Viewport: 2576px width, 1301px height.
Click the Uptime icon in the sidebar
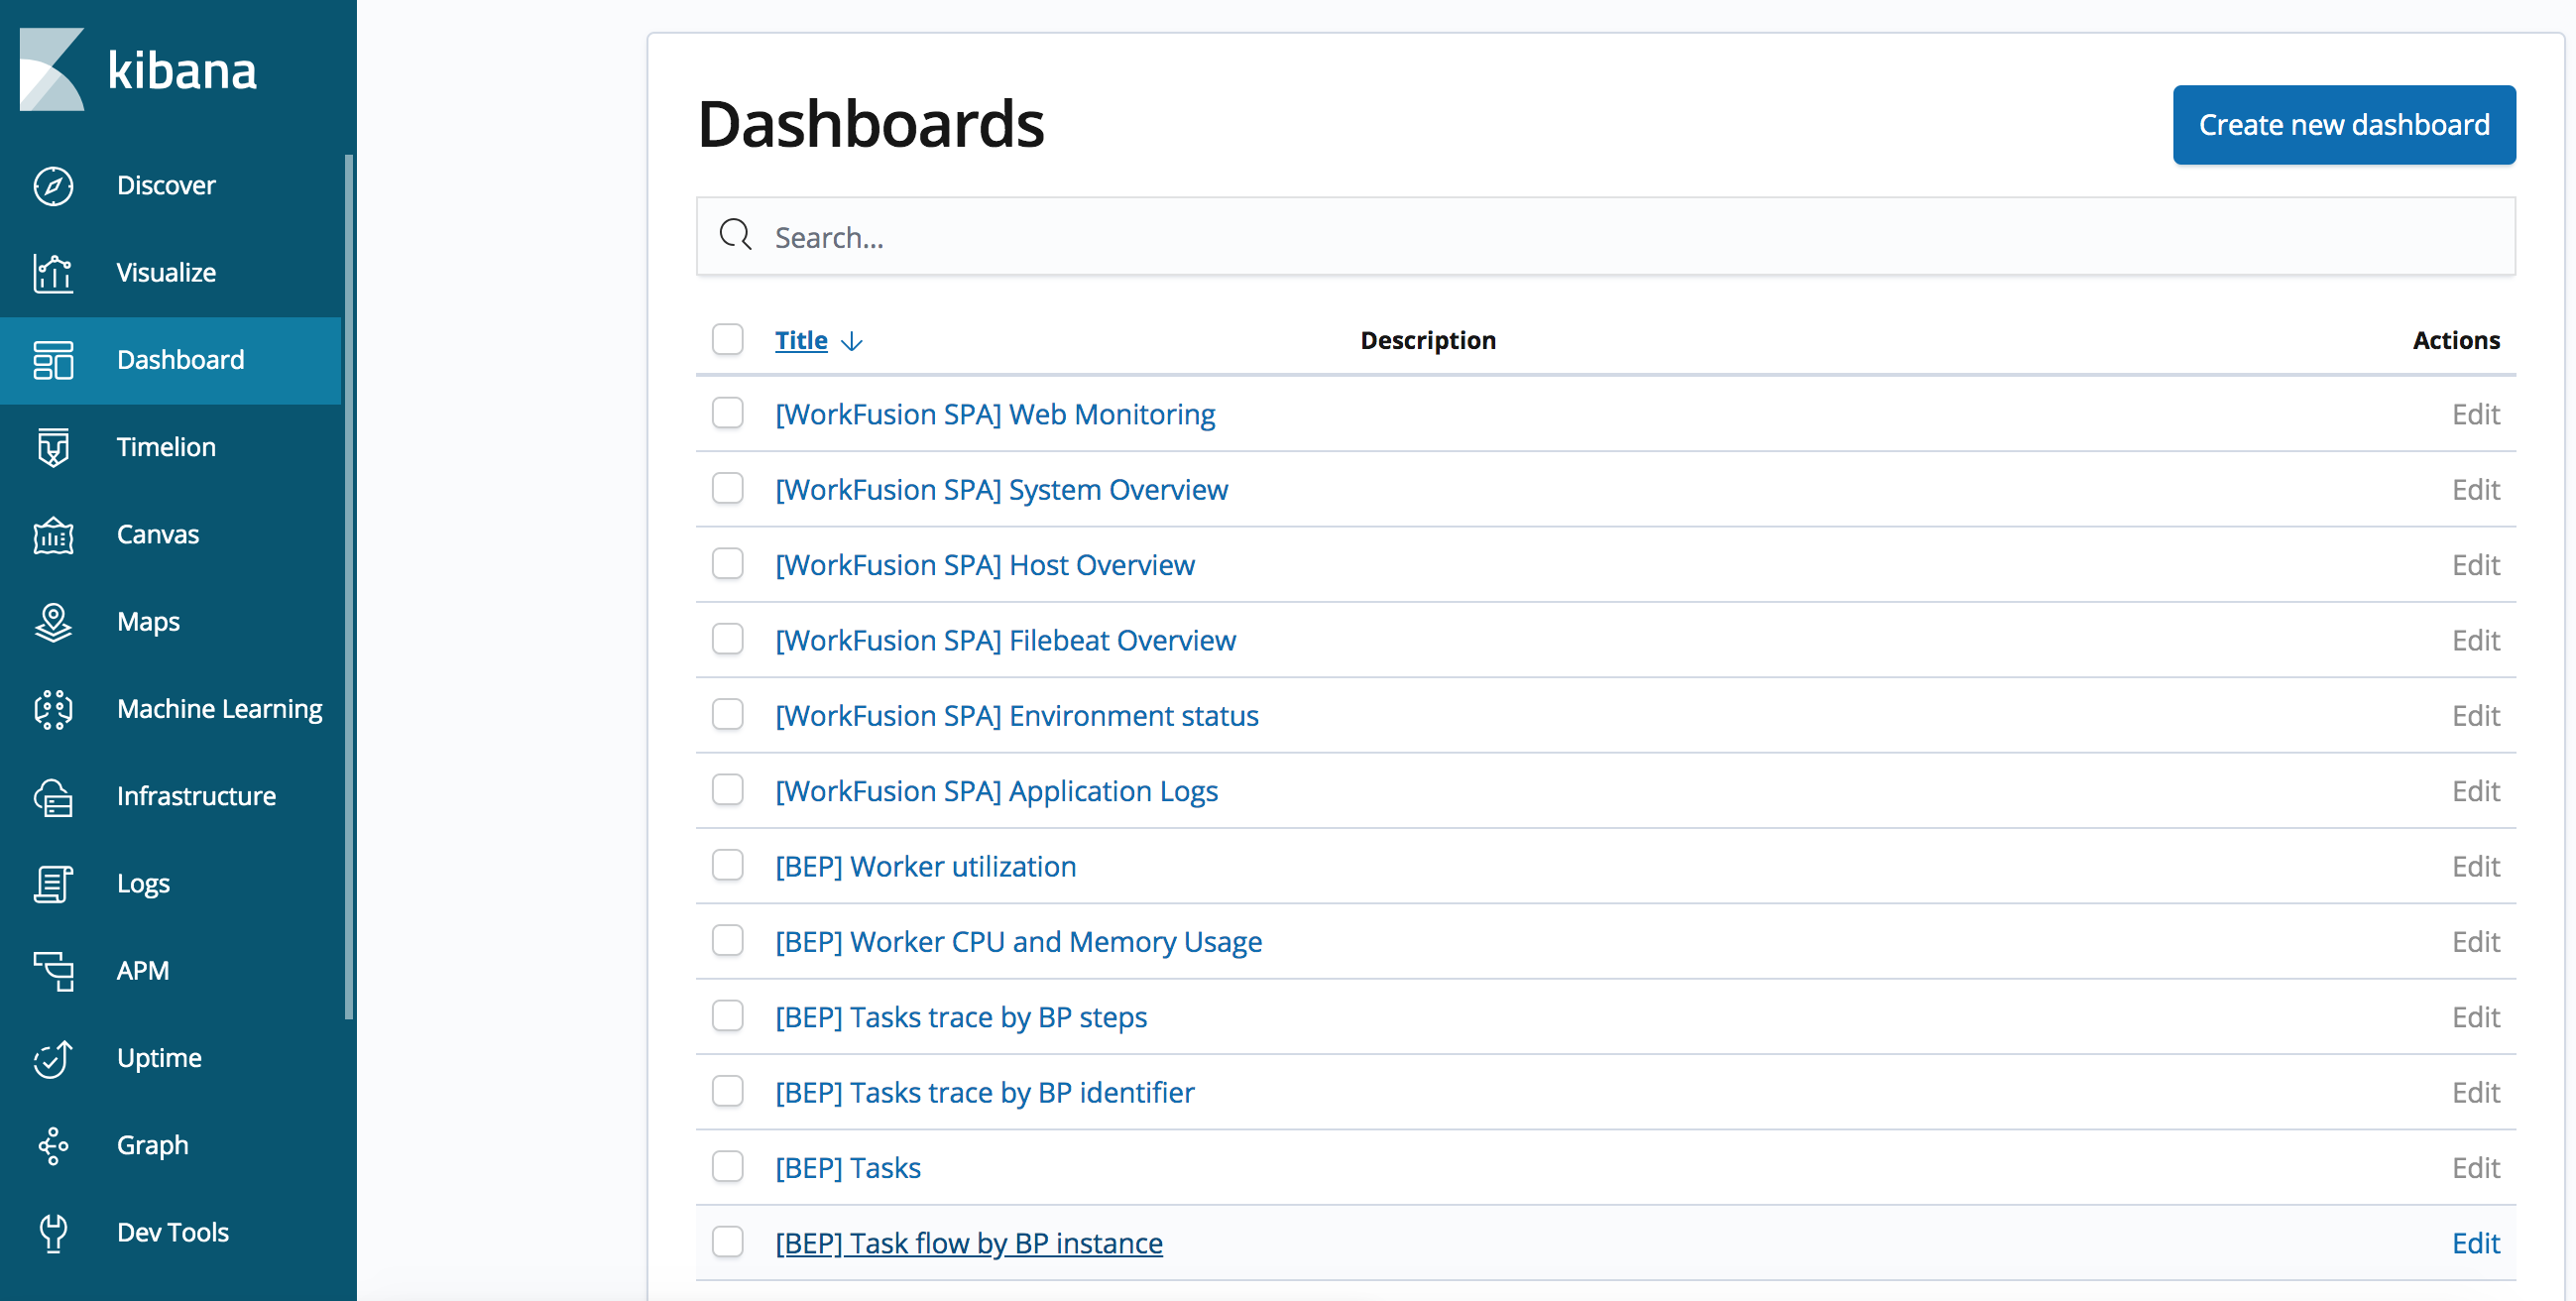(53, 1058)
